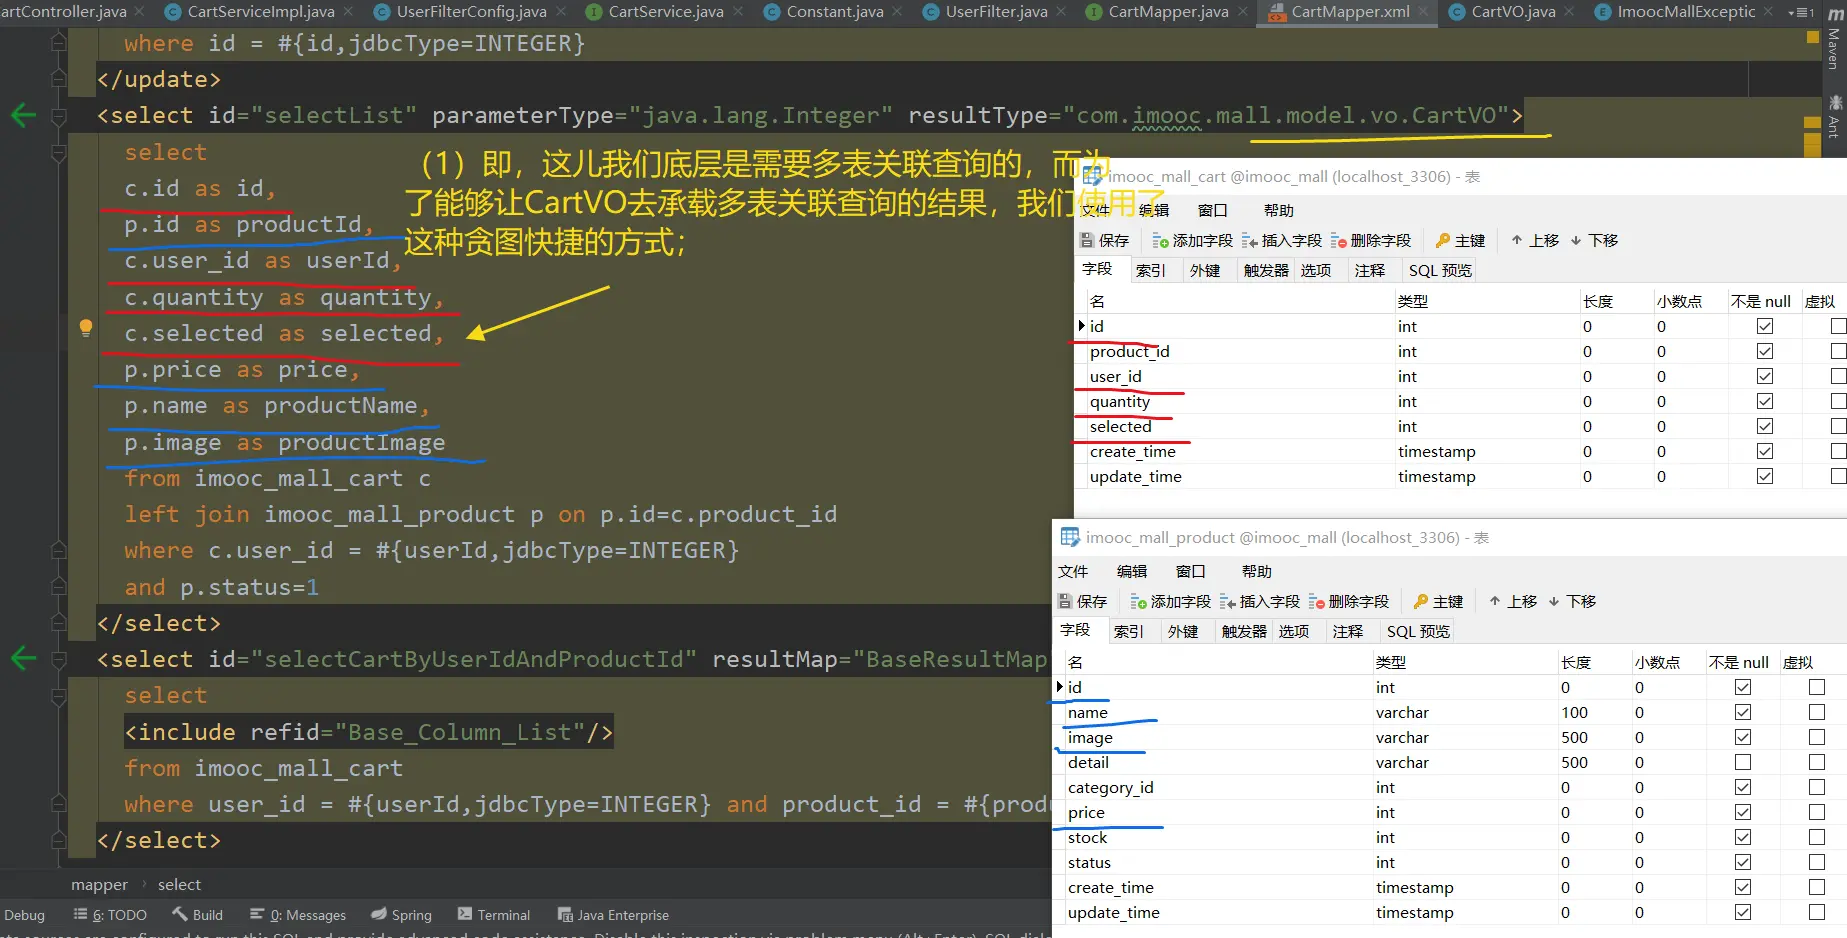Image resolution: width=1847 pixels, height=938 pixels.
Task: Show the hidden editor tabs list
Action: (1801, 12)
